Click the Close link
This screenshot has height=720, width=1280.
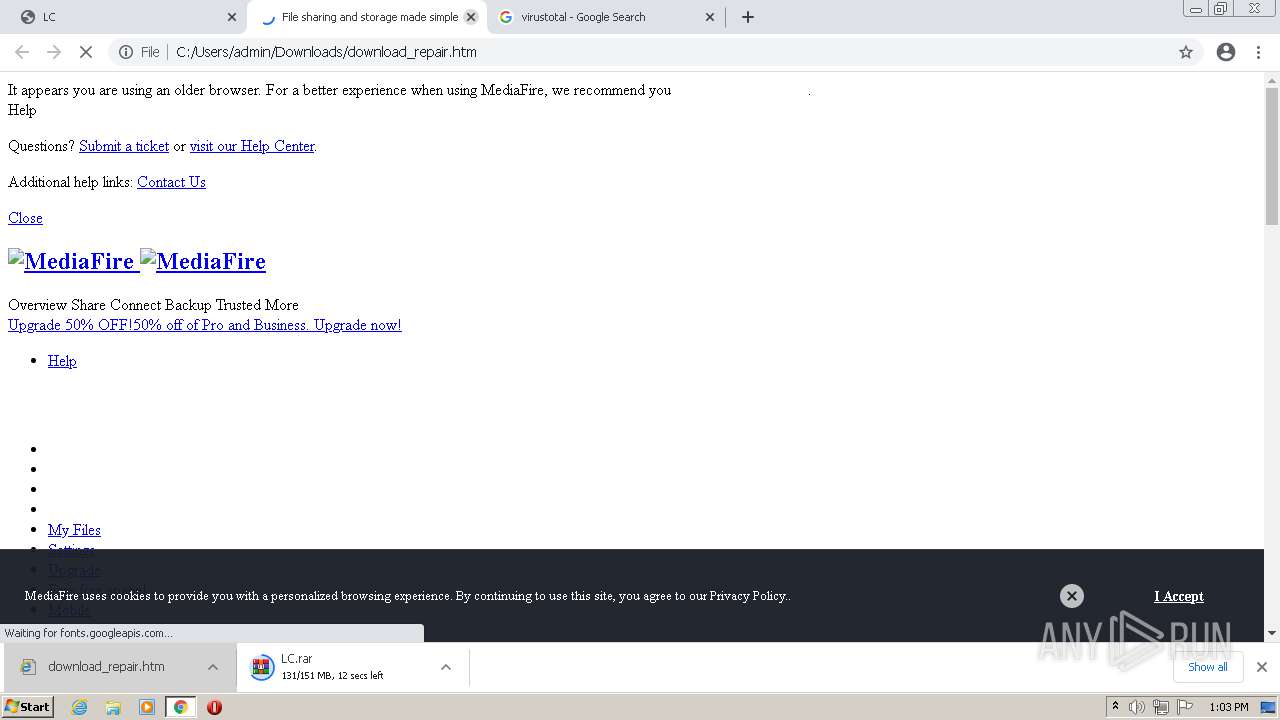tap(25, 218)
